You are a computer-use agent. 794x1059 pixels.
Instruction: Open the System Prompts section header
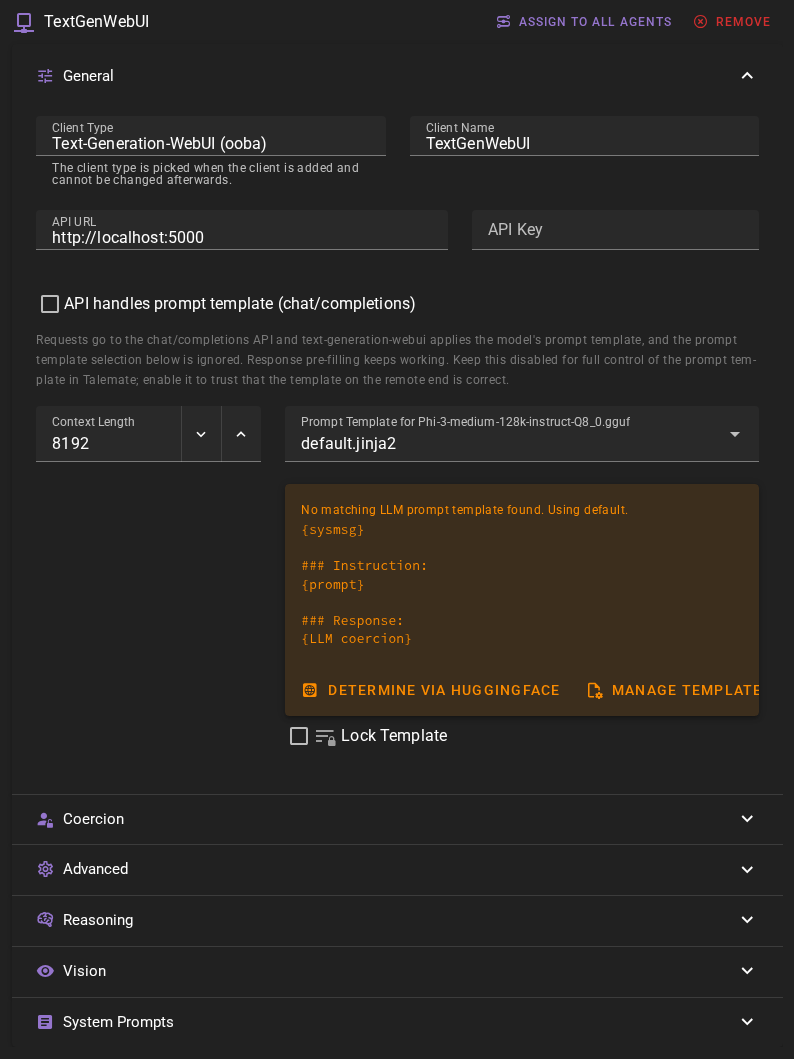pos(397,1022)
